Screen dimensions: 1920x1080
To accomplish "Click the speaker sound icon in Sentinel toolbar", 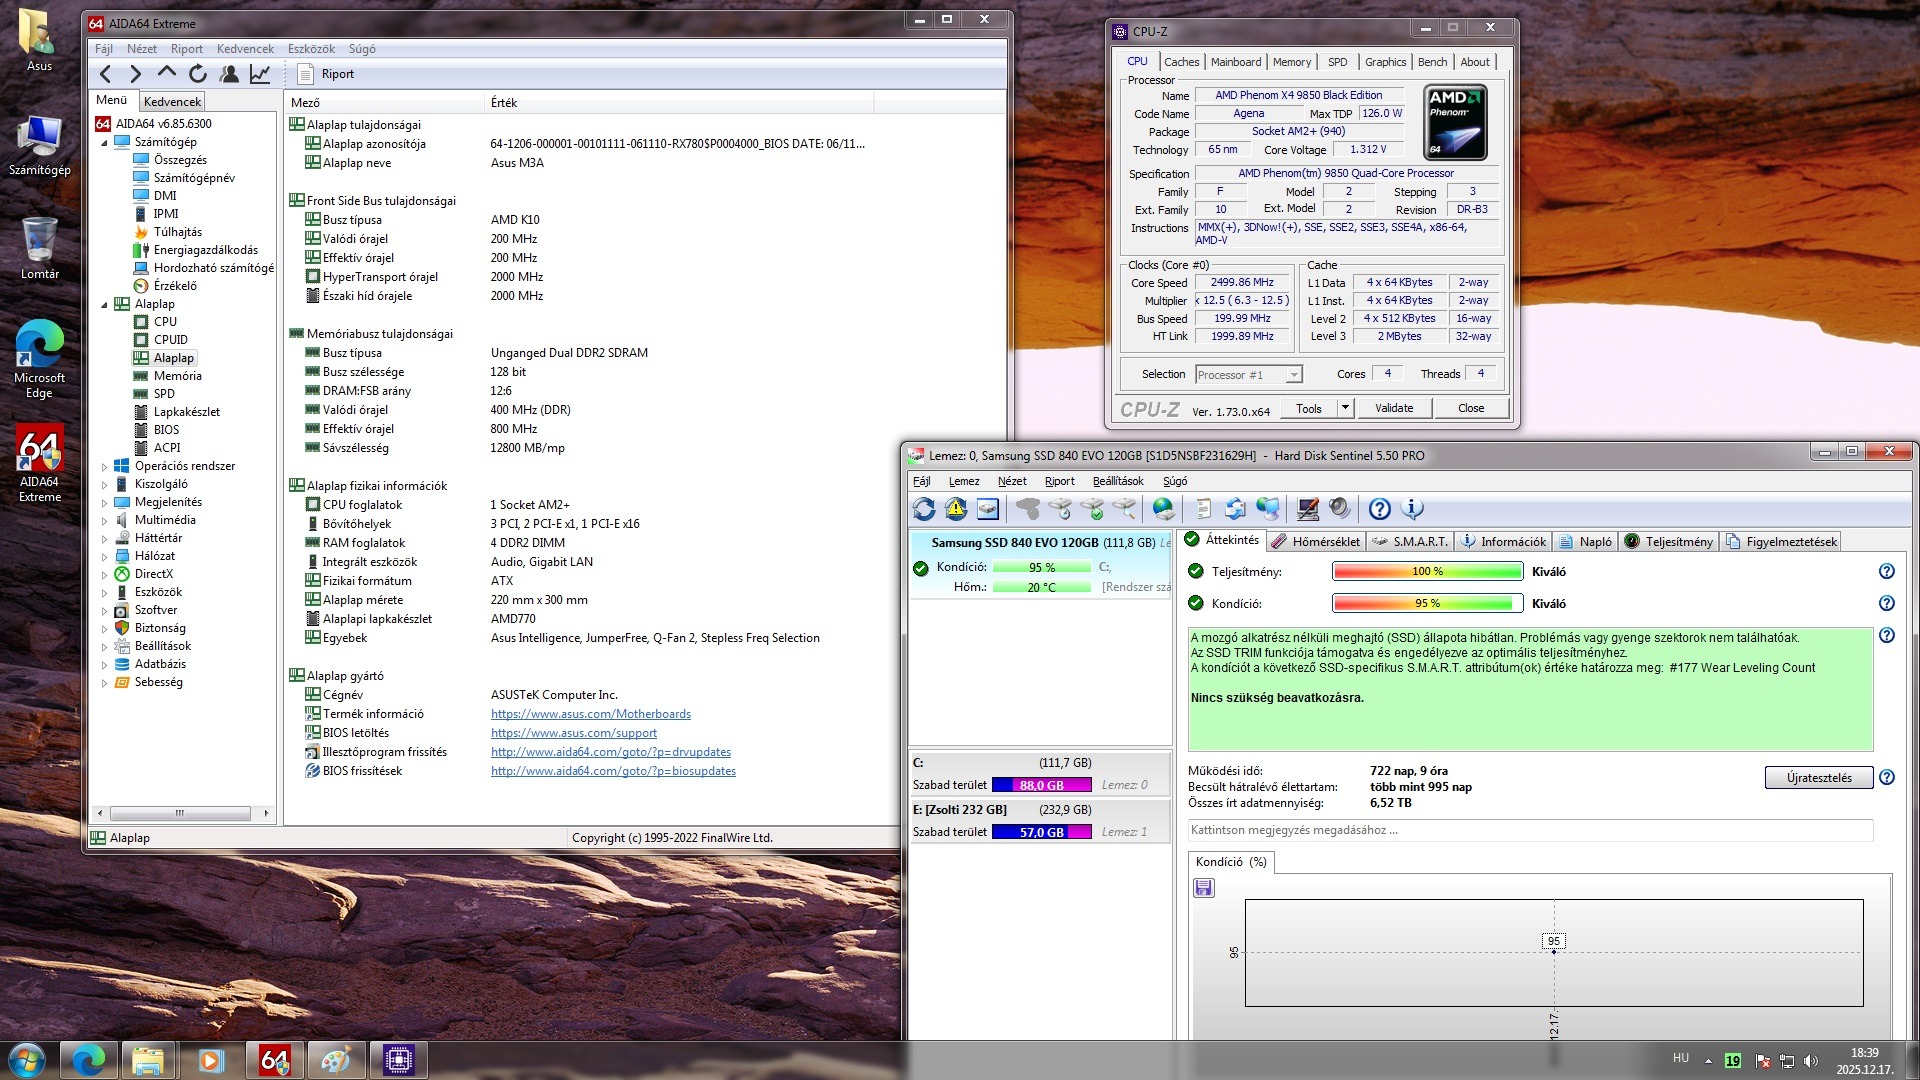I will pos(1340,509).
